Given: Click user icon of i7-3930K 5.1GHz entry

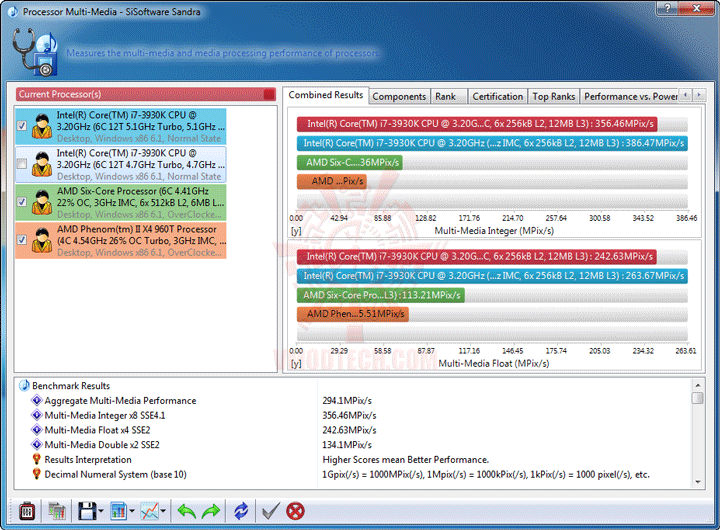Looking at the screenshot, I should [x=42, y=126].
